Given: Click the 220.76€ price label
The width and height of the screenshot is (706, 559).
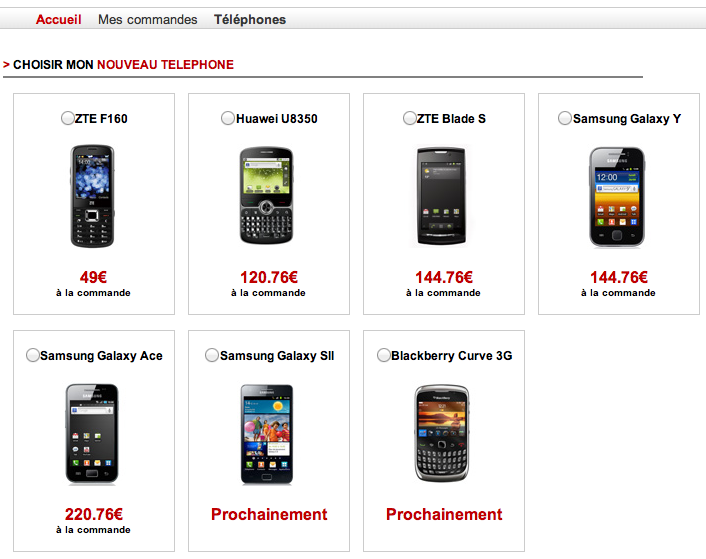Looking at the screenshot, I should tap(94, 514).
